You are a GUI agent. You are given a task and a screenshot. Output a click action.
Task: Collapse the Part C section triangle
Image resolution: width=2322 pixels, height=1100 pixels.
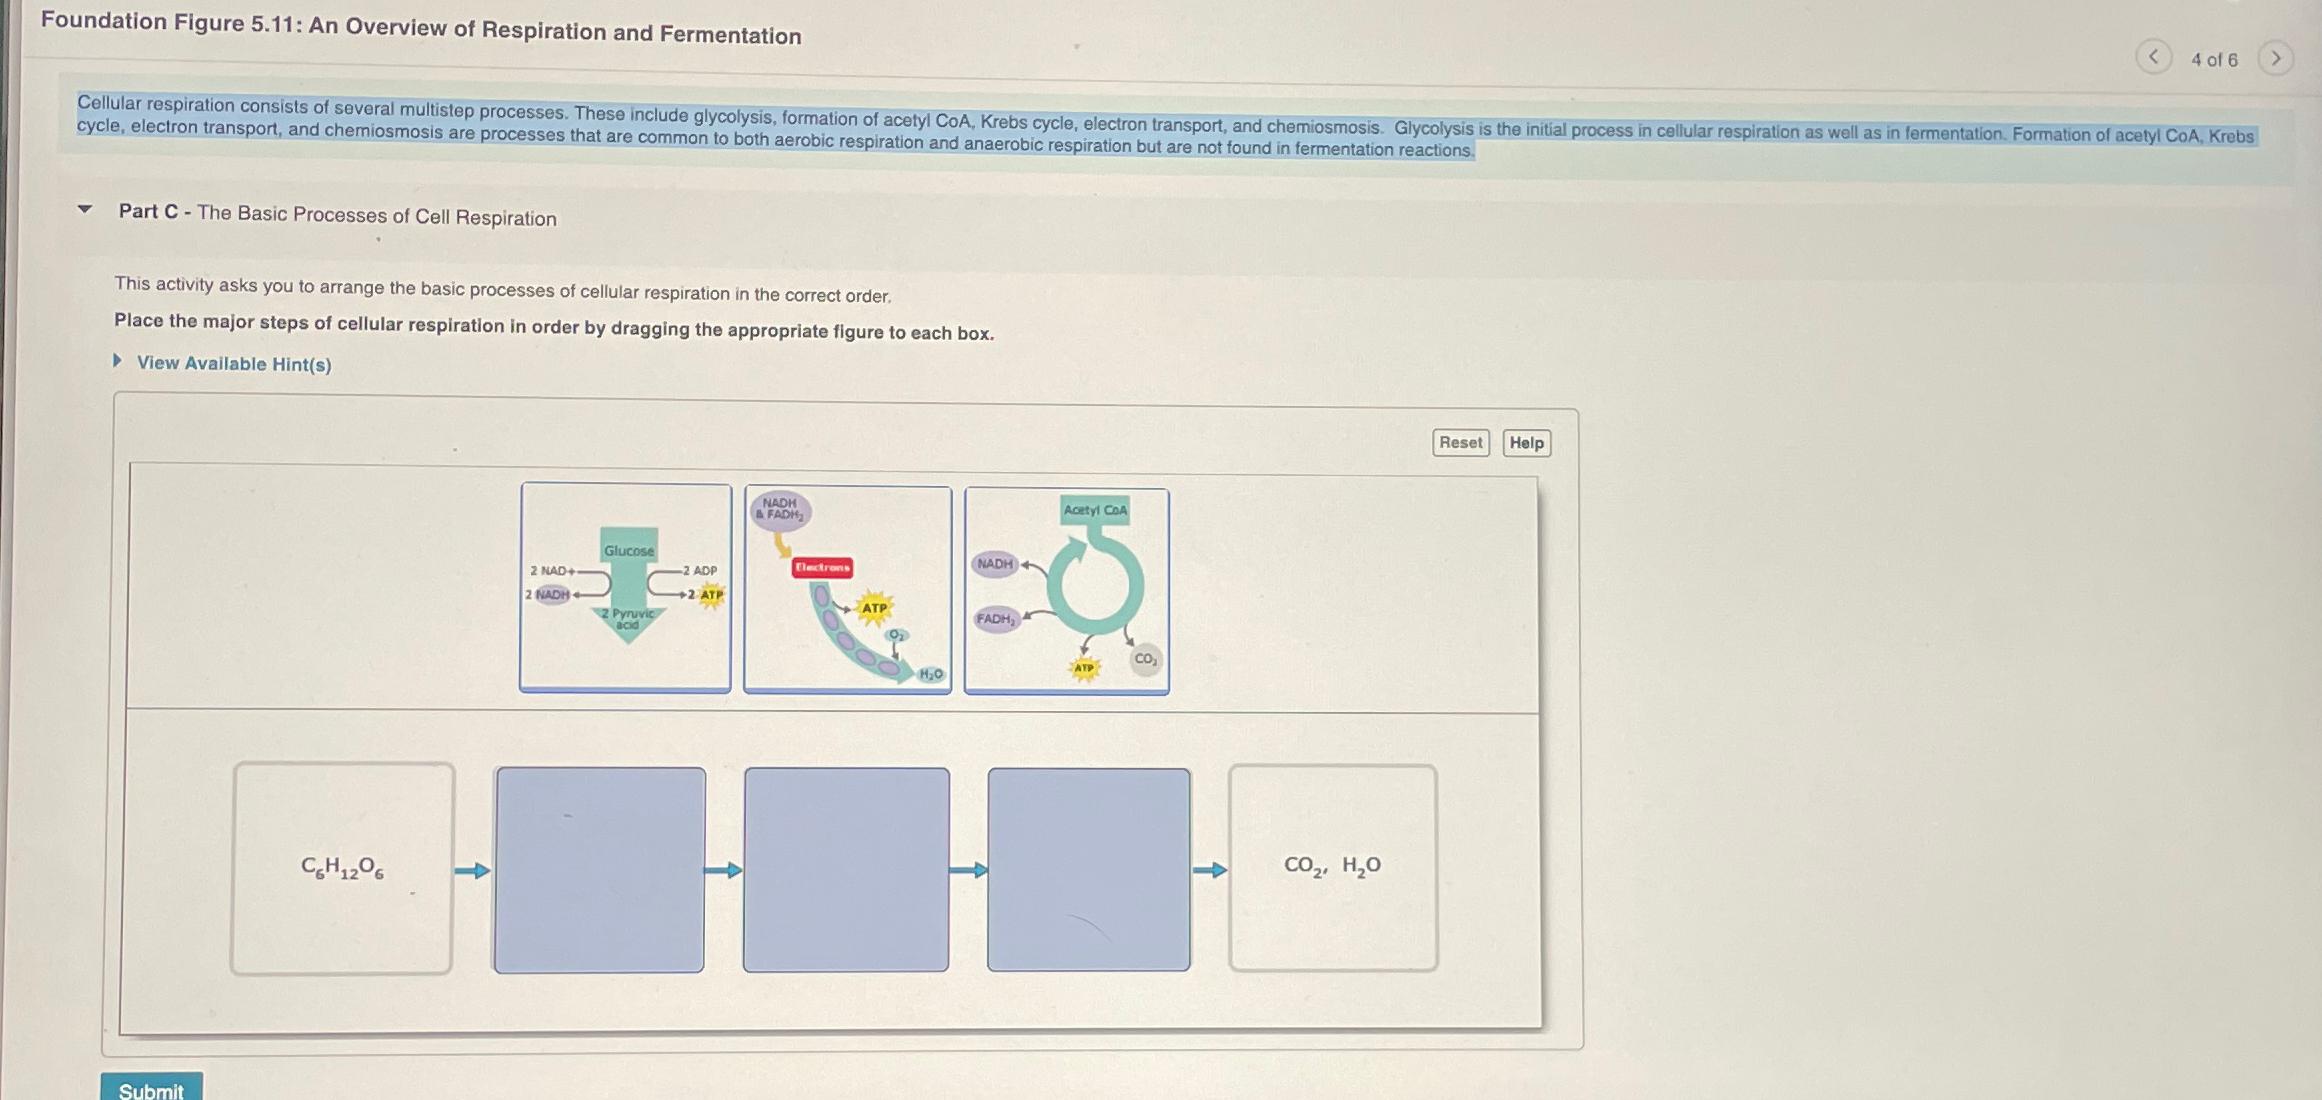[x=85, y=209]
